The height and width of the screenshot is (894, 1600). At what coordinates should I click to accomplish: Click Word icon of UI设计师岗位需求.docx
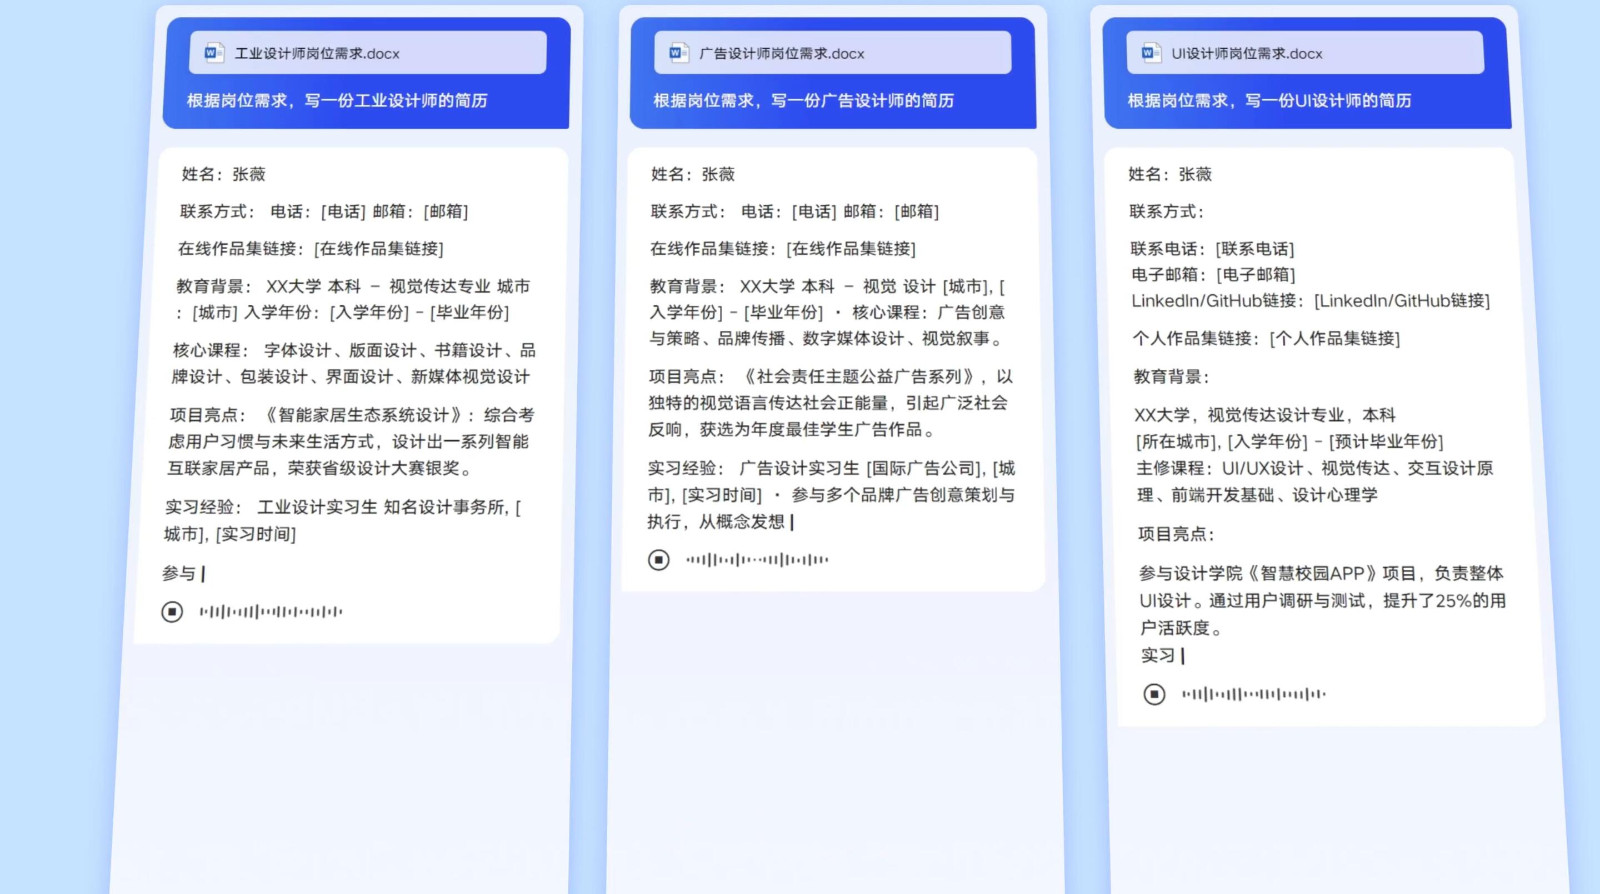[x=1151, y=53]
